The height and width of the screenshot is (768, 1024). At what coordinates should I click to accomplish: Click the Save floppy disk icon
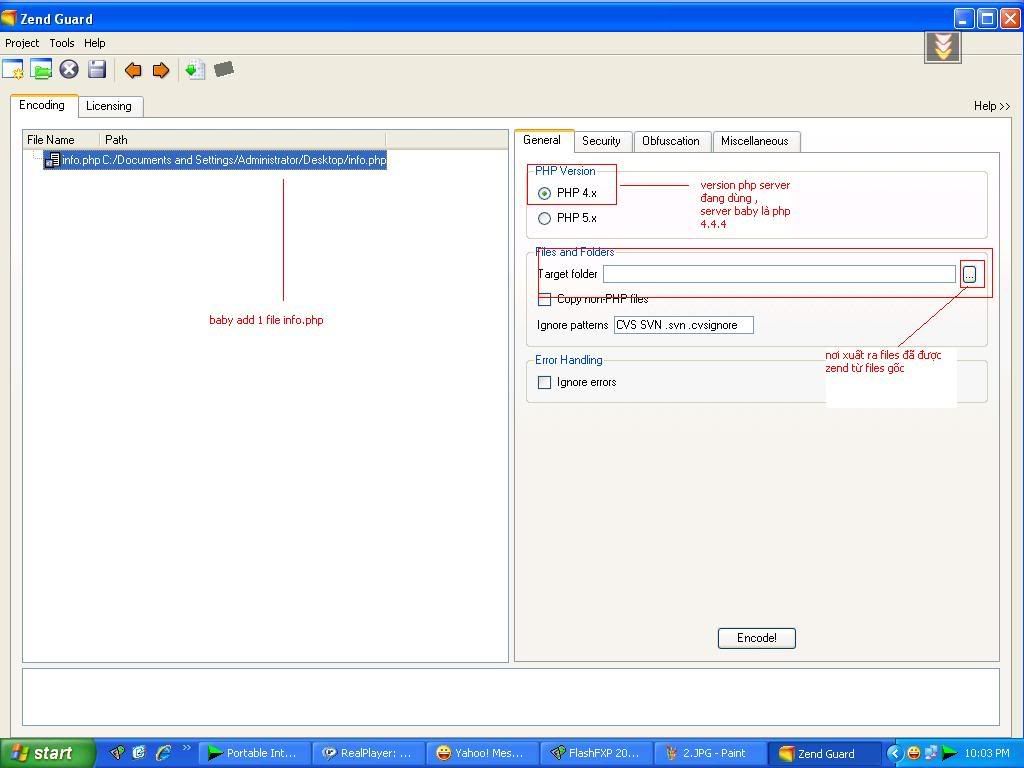(x=97, y=69)
